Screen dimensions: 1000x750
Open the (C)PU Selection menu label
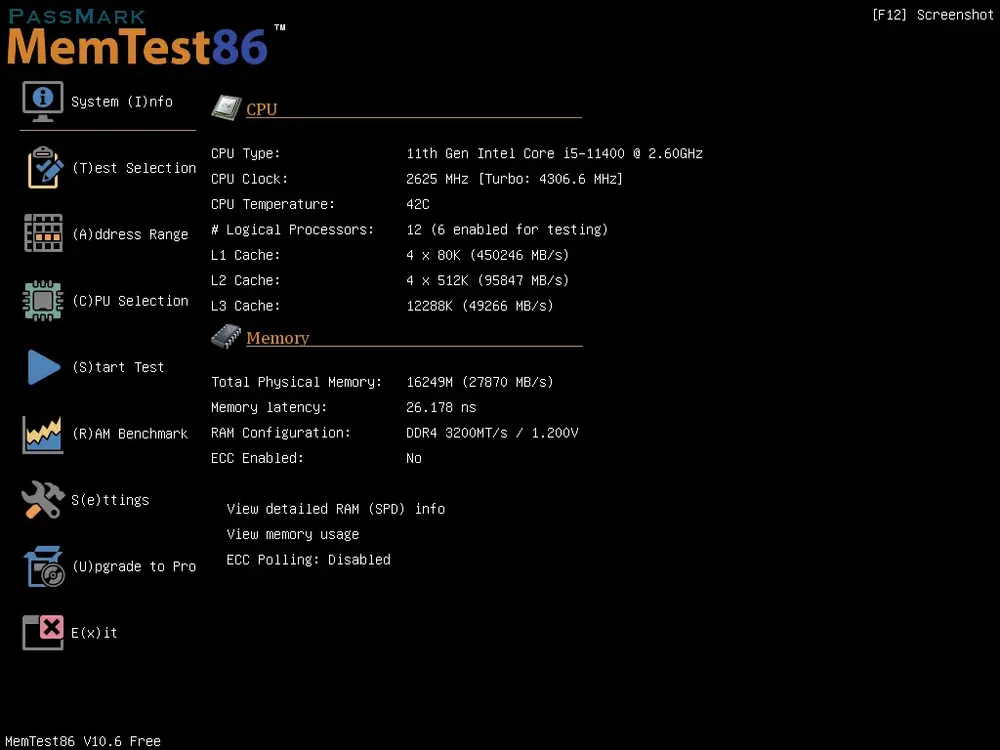tap(130, 300)
